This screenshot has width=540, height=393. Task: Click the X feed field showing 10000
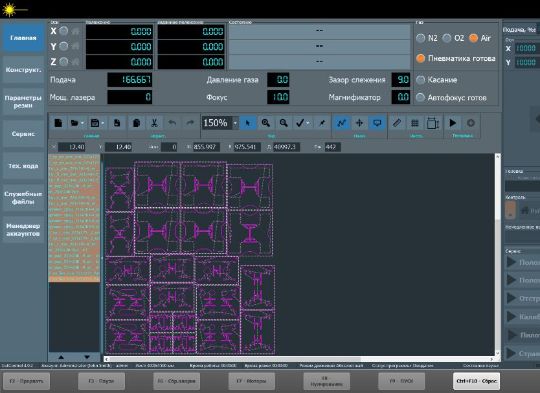point(526,48)
